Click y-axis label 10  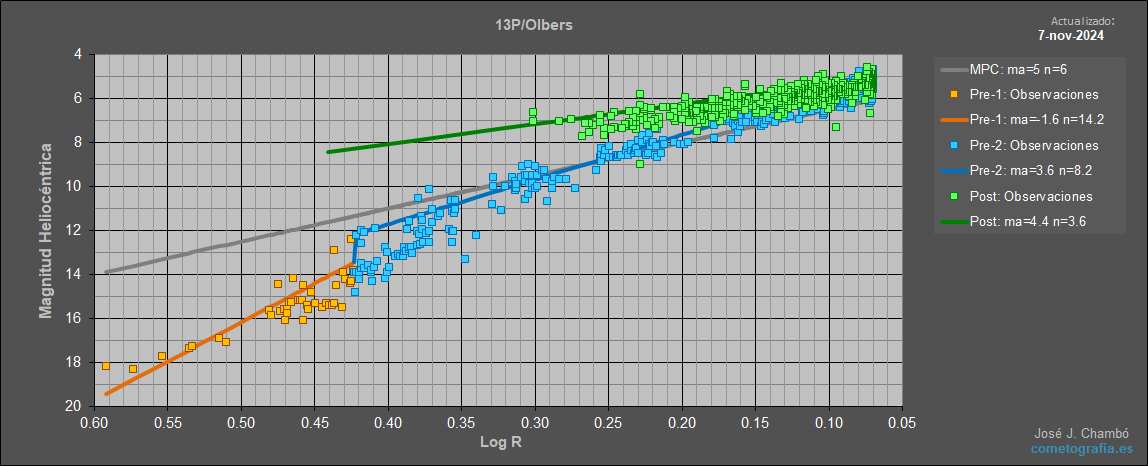[x=75, y=186]
